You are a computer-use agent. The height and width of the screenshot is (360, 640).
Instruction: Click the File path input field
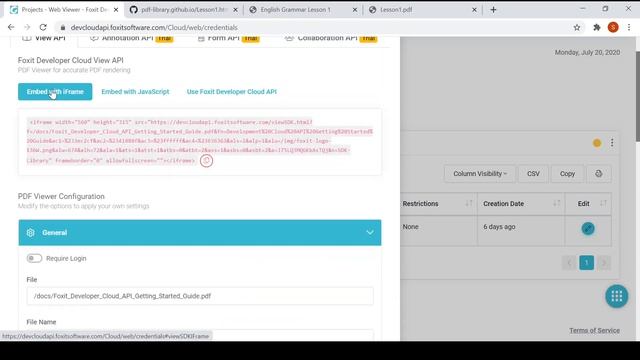click(x=200, y=296)
